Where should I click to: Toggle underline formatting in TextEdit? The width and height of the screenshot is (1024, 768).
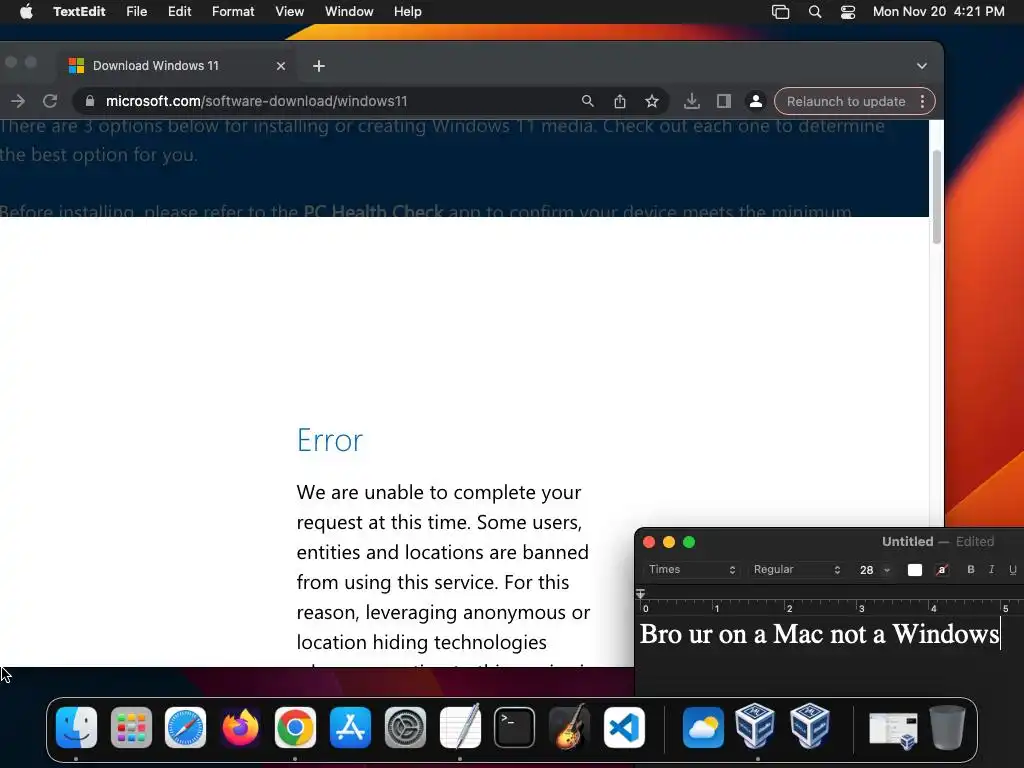tap(1012, 569)
